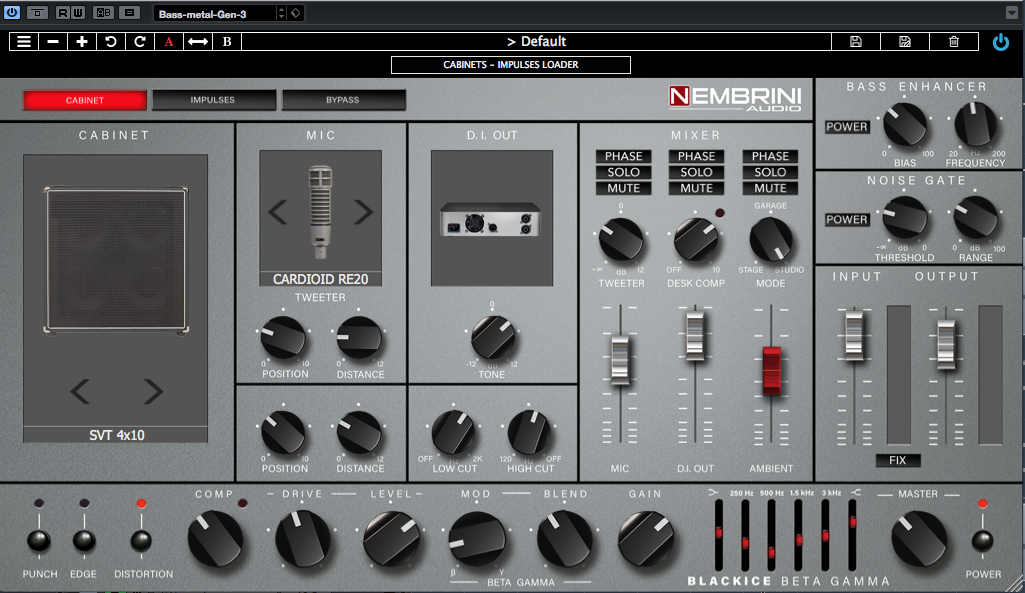This screenshot has width=1025, height=593.
Task: Click the DESK COMP knob
Action: tap(696, 240)
